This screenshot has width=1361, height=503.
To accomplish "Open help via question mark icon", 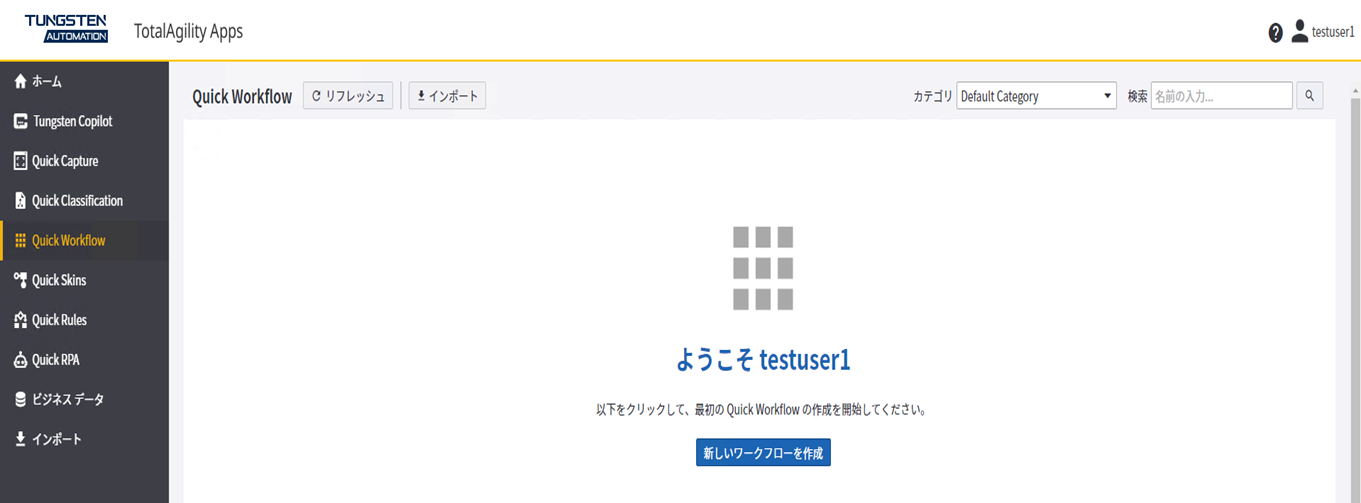I will tap(1275, 33).
